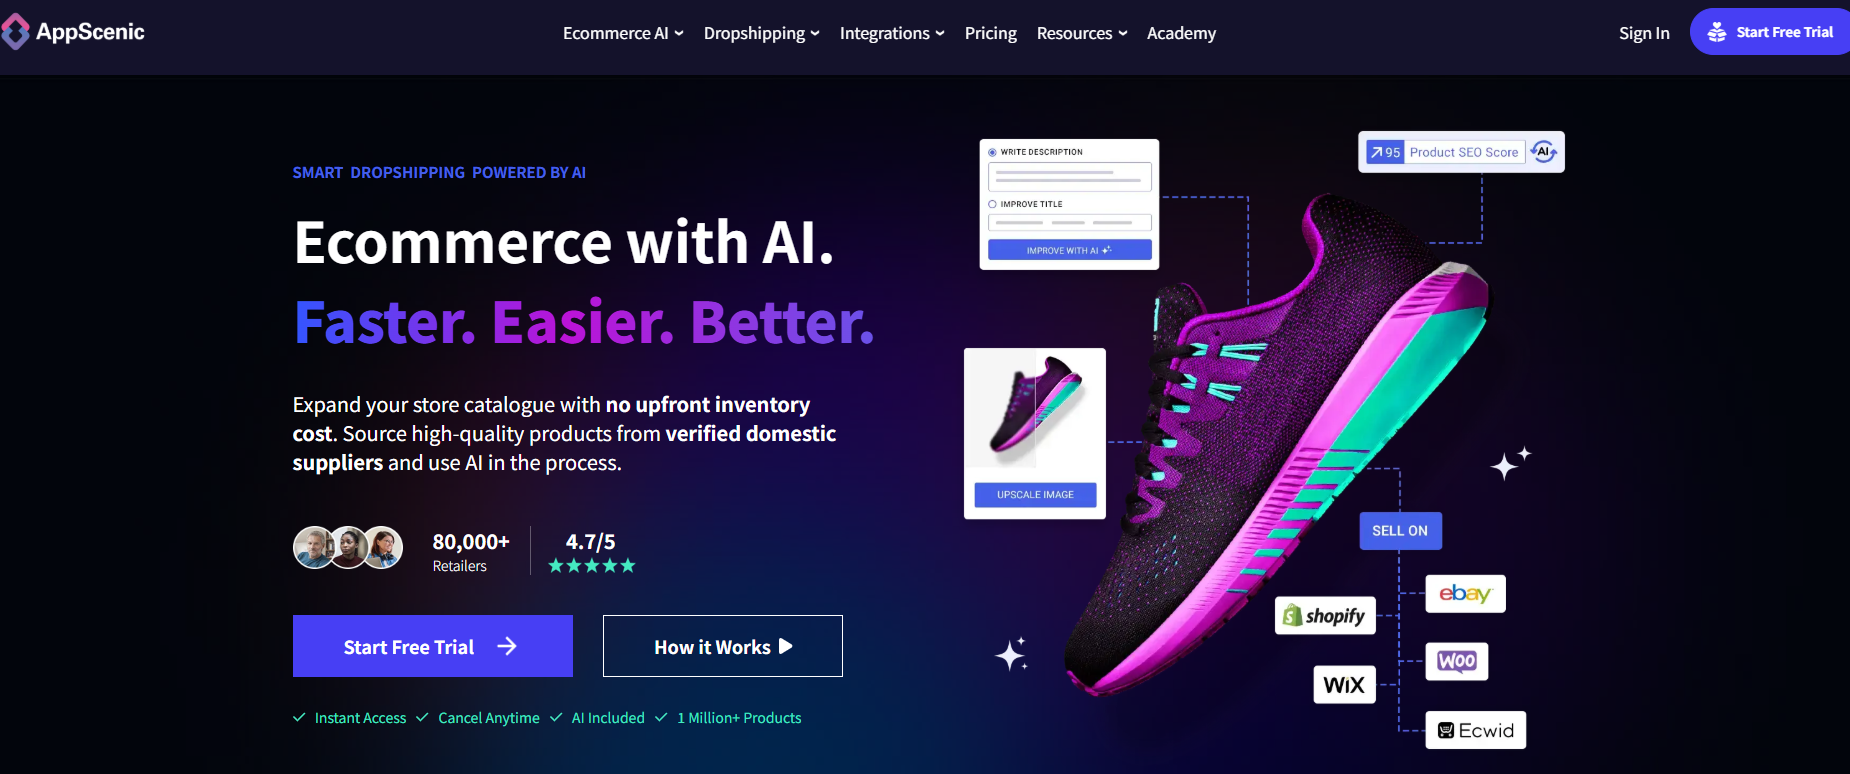The image size is (1850, 774).
Task: Click the Upscale Image button
Action: coord(1035,495)
